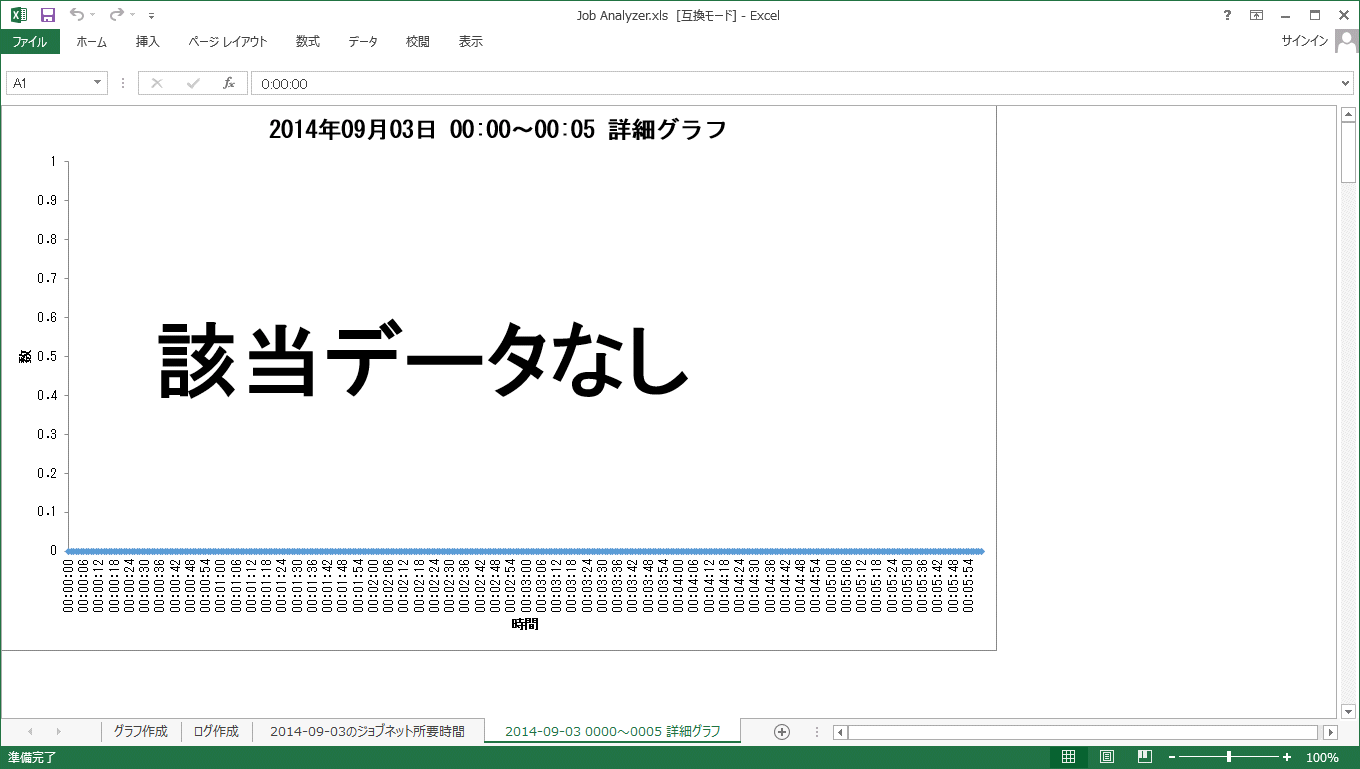Image resolution: width=1360 pixels, height=769 pixels.
Task: Switch to Page Break Preview icon
Action: (x=1145, y=757)
